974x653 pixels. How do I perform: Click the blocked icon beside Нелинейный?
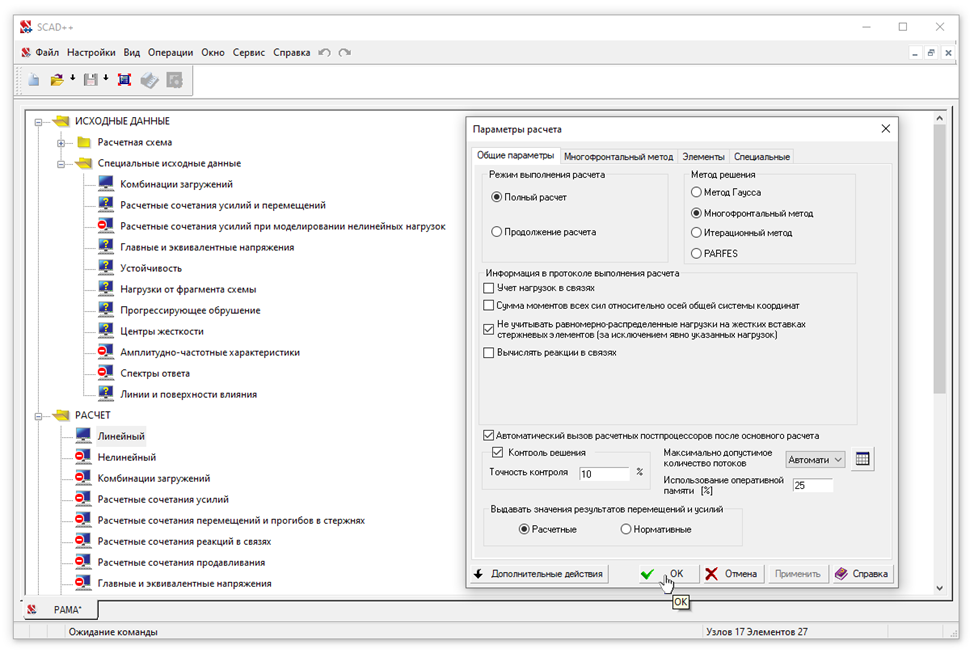click(x=83, y=457)
